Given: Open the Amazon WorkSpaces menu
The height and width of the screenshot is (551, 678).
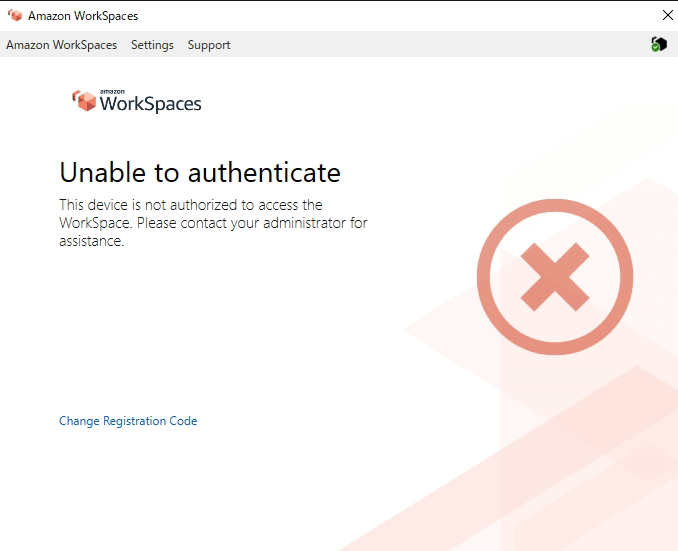Looking at the screenshot, I should coord(61,45).
